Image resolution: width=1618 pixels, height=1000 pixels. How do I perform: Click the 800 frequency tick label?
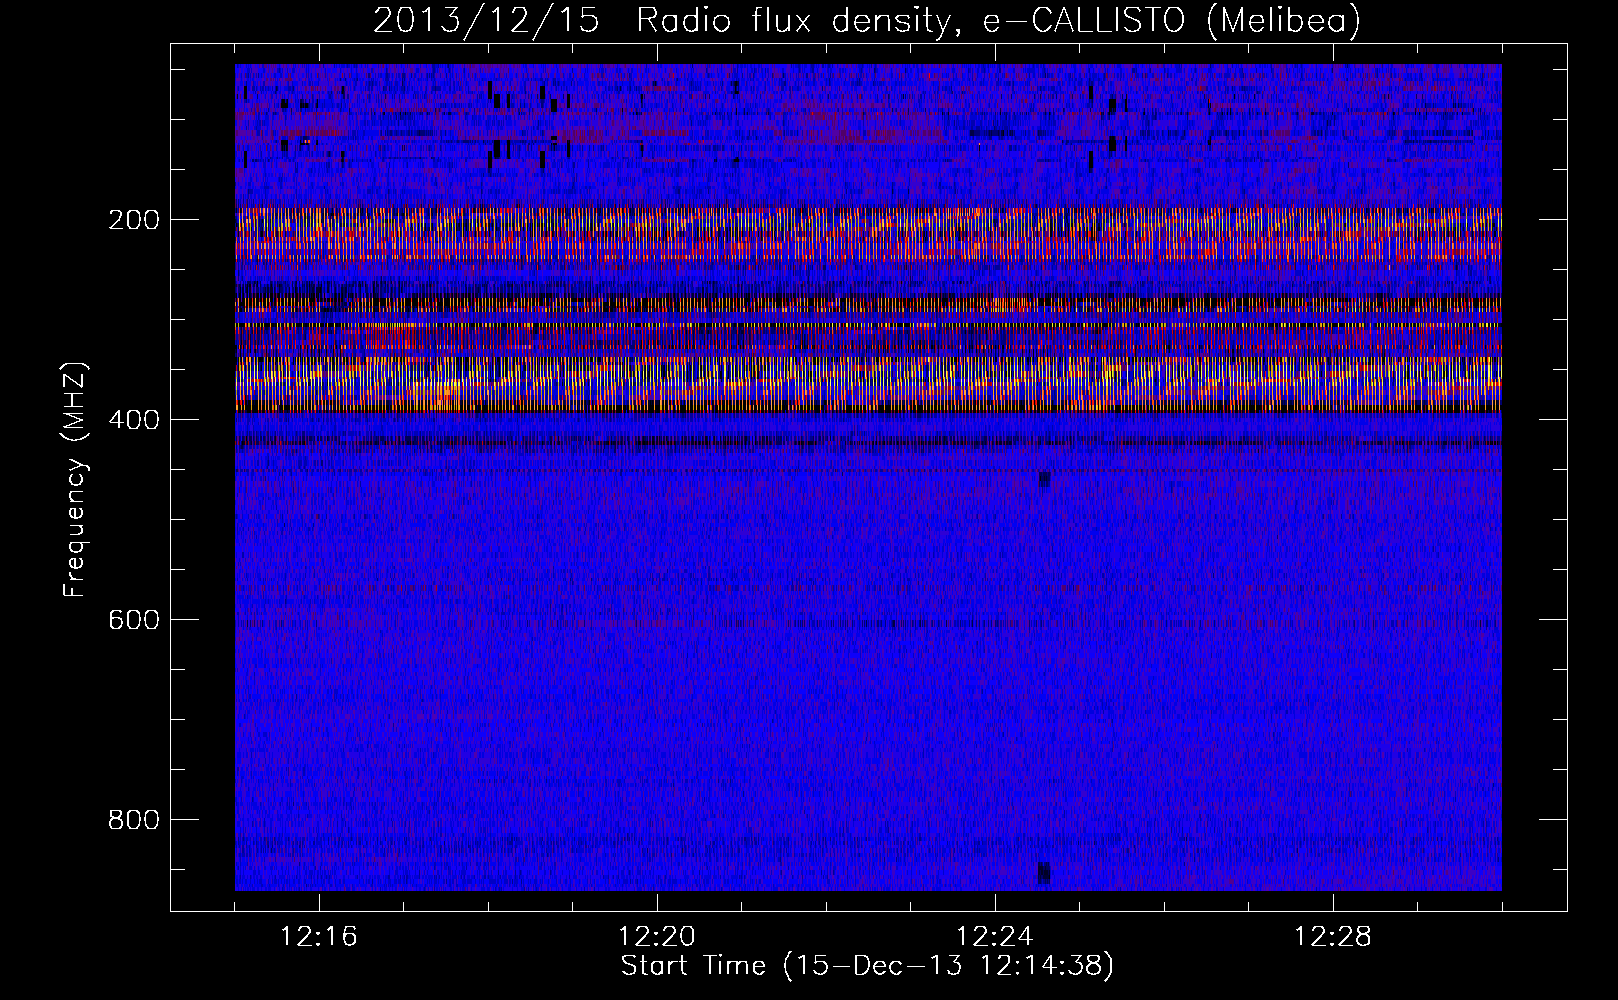pyautogui.click(x=133, y=820)
